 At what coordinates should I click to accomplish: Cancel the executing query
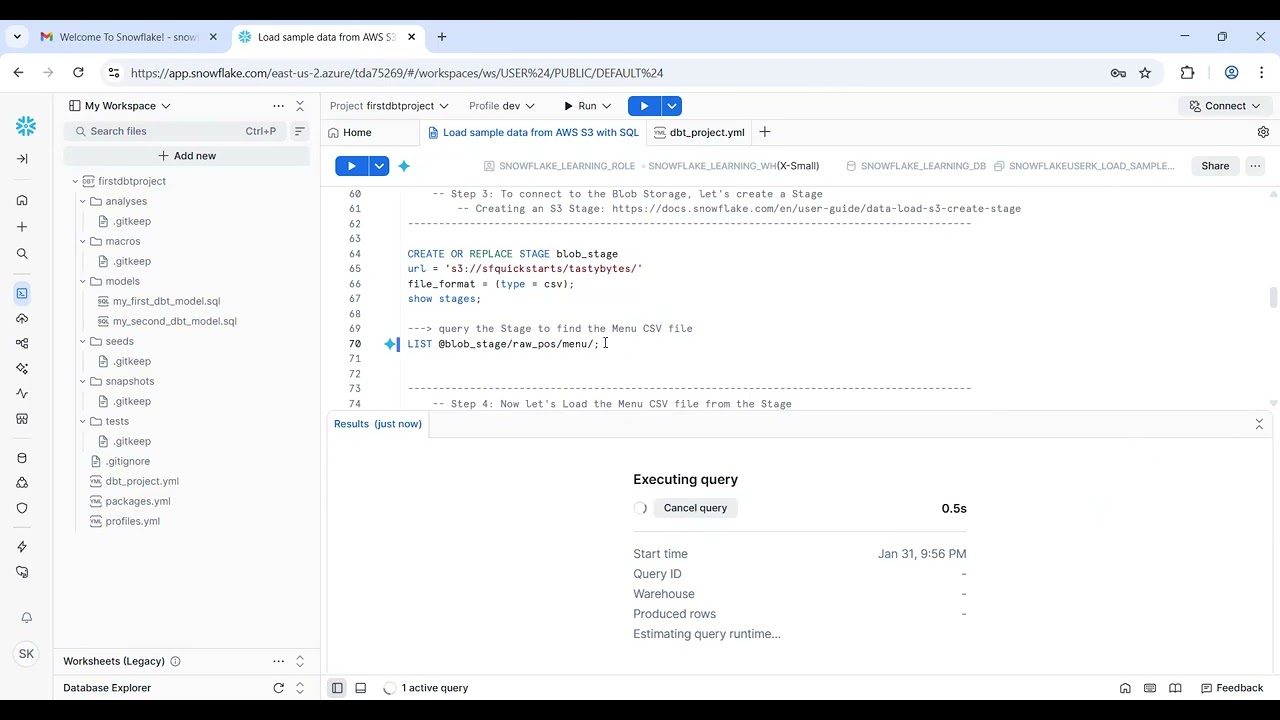coord(695,508)
